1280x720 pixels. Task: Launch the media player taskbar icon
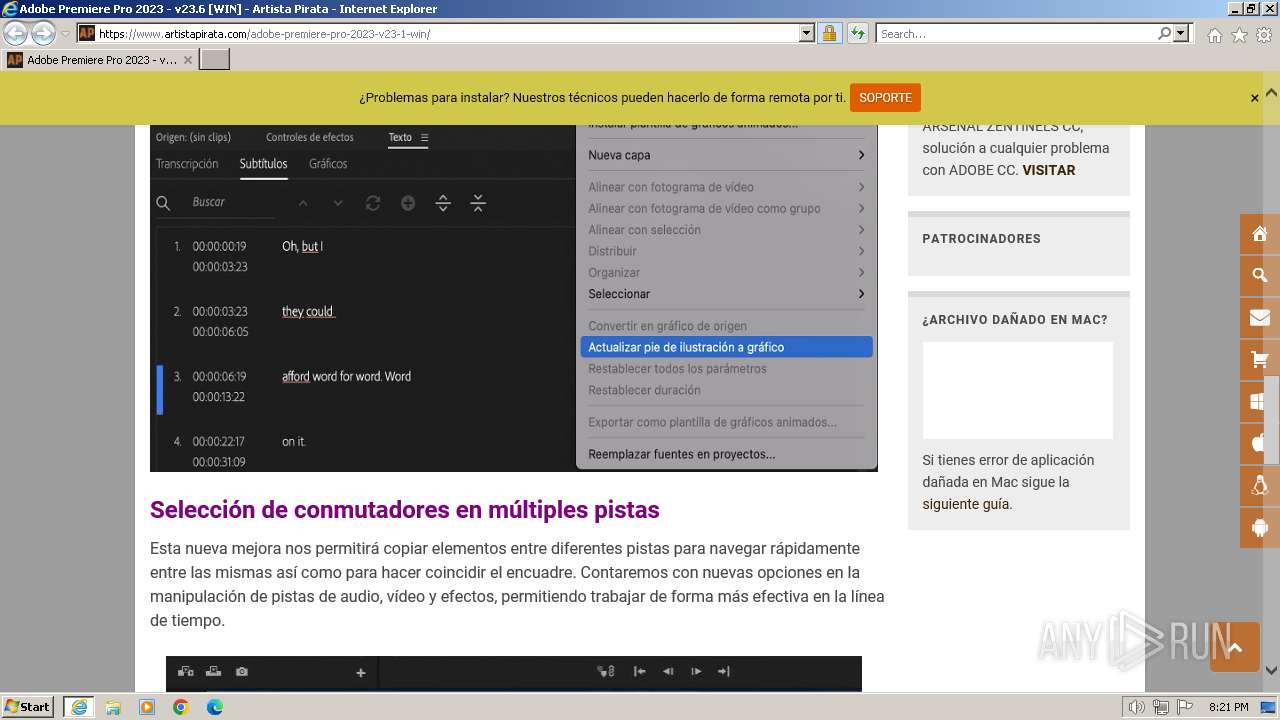pyautogui.click(x=147, y=707)
